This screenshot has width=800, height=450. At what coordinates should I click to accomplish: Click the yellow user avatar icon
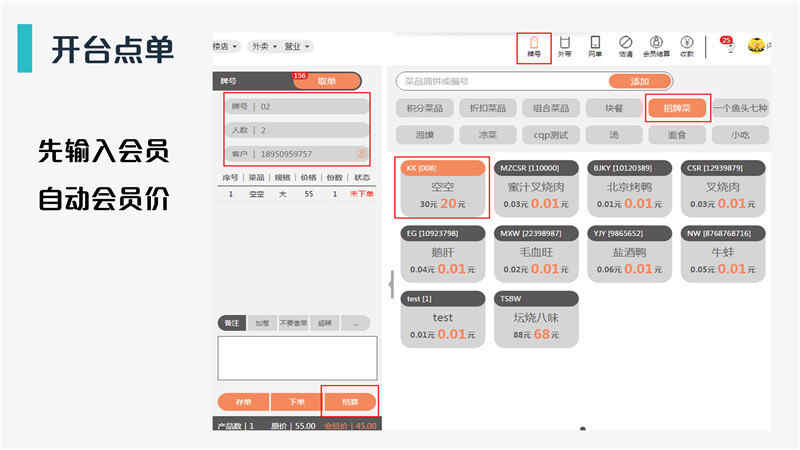pyautogui.click(x=756, y=45)
